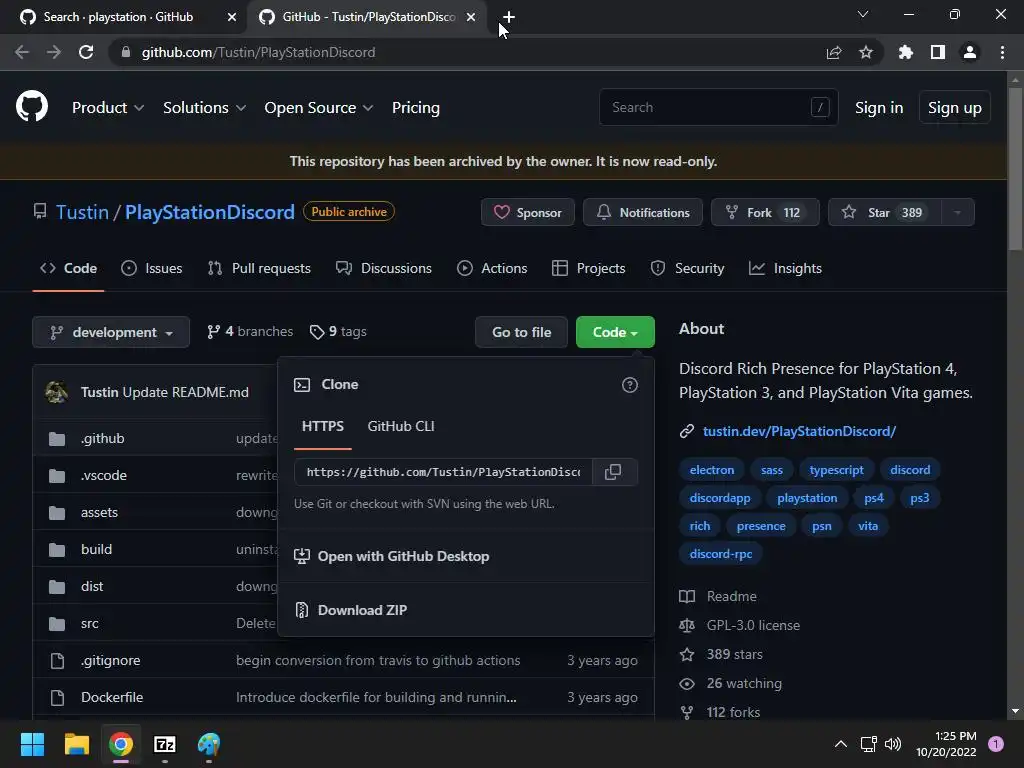The width and height of the screenshot is (1024, 768).
Task: Click the discord-rpc topic tag
Action: pos(721,554)
